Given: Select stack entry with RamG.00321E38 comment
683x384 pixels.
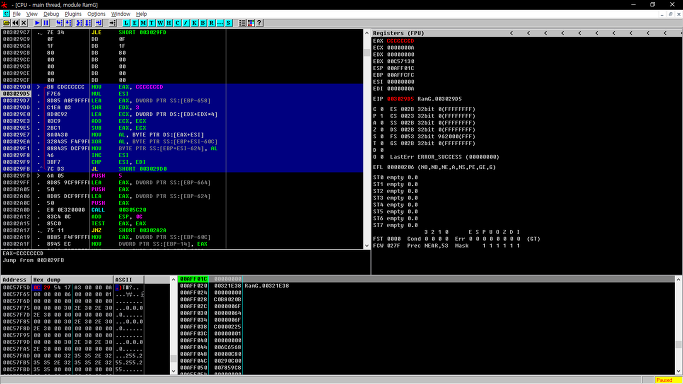Looking at the screenshot, I should [x=427, y=286].
